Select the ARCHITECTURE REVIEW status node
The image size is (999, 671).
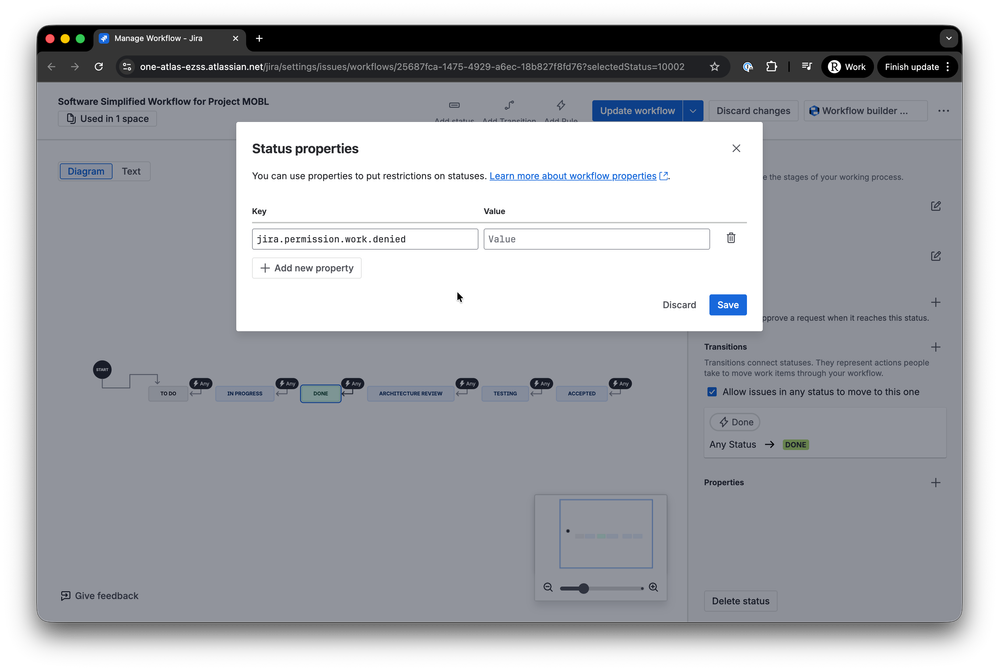pyautogui.click(x=411, y=394)
